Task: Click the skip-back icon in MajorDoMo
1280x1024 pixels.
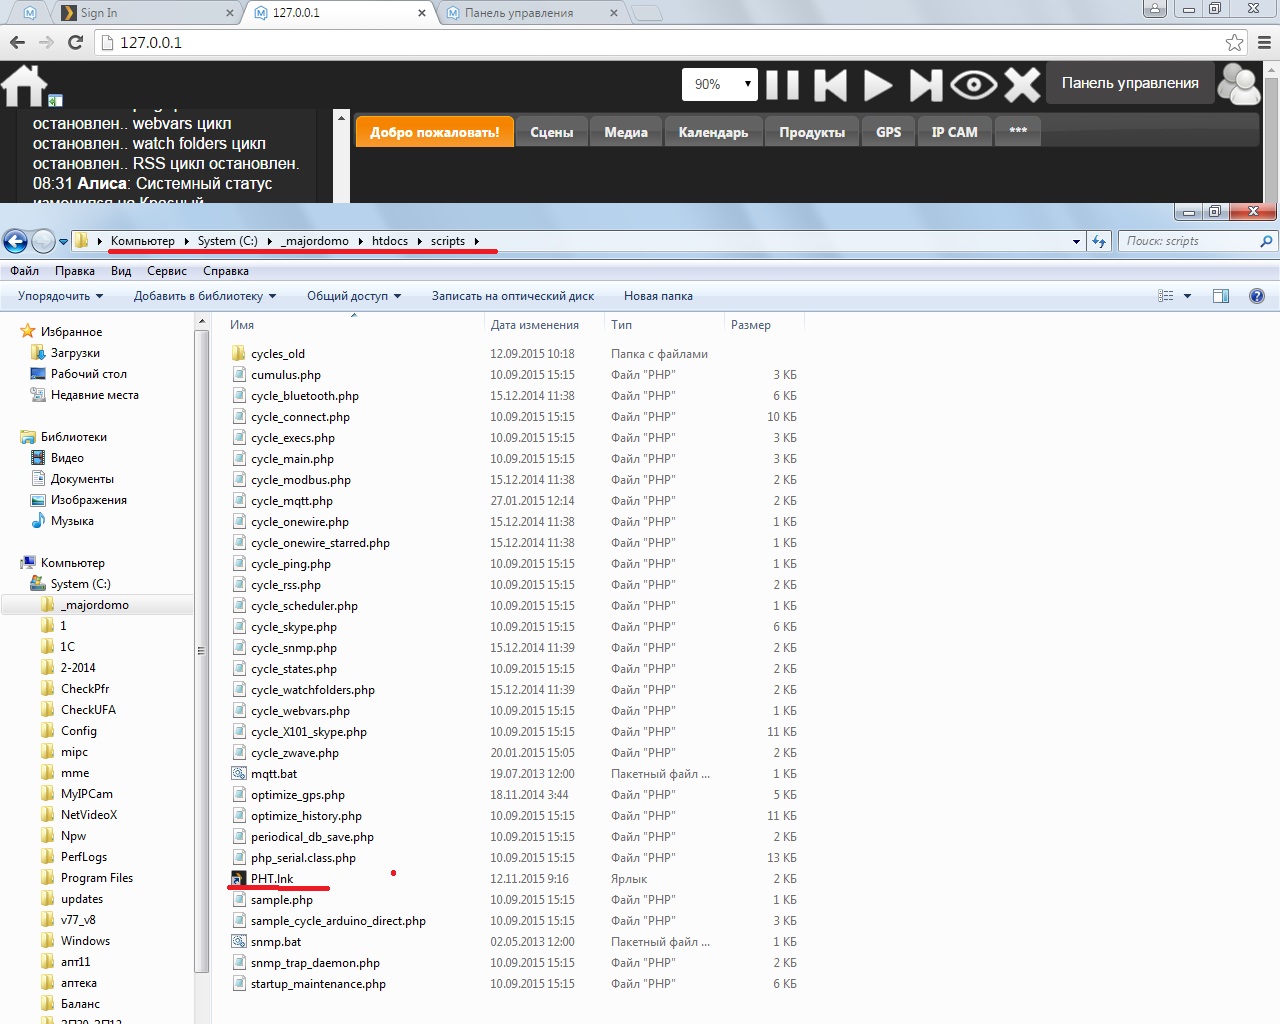Action: pos(829,84)
